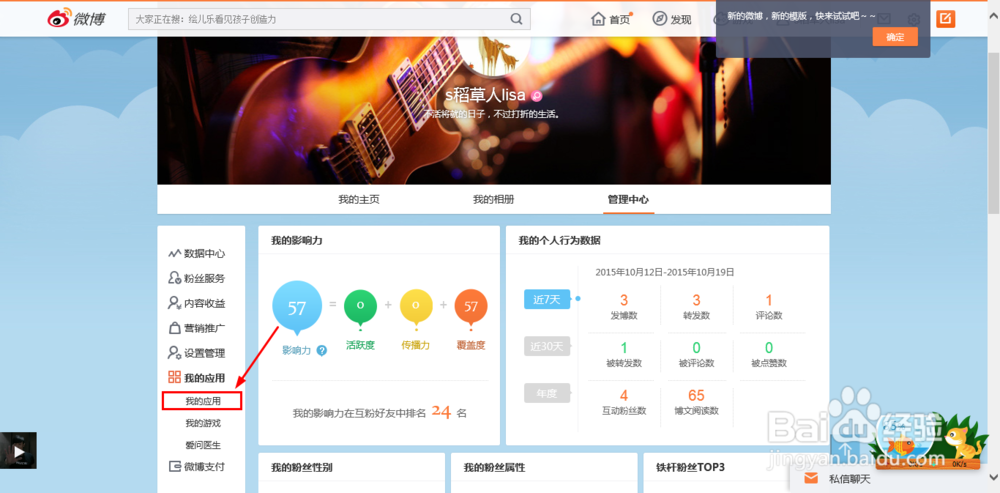This screenshot has width=1000, height=493.
Task: Click the 我的粉丝性别 panel title
Action: point(302,467)
